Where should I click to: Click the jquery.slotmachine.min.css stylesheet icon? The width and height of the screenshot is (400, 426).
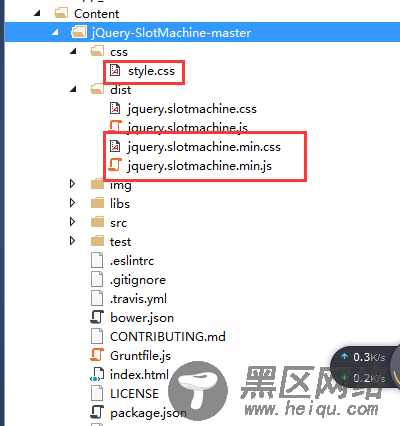click(115, 146)
